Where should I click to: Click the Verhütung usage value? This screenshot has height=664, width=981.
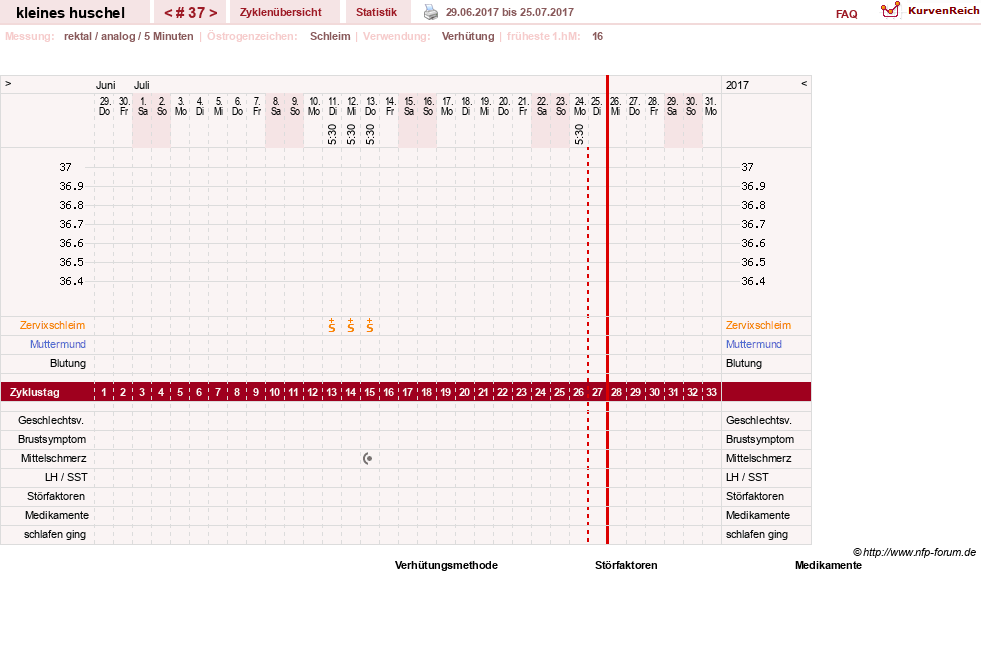468,36
